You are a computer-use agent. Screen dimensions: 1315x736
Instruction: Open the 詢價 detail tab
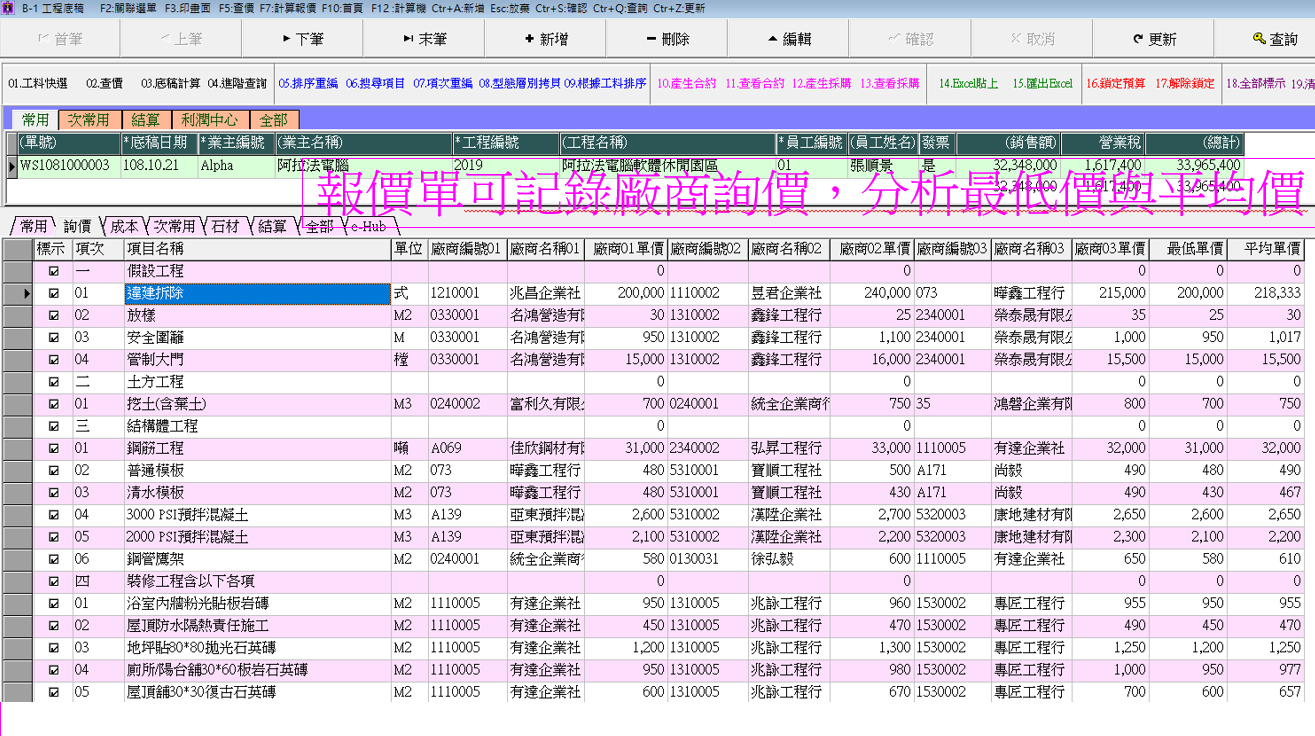click(x=77, y=227)
